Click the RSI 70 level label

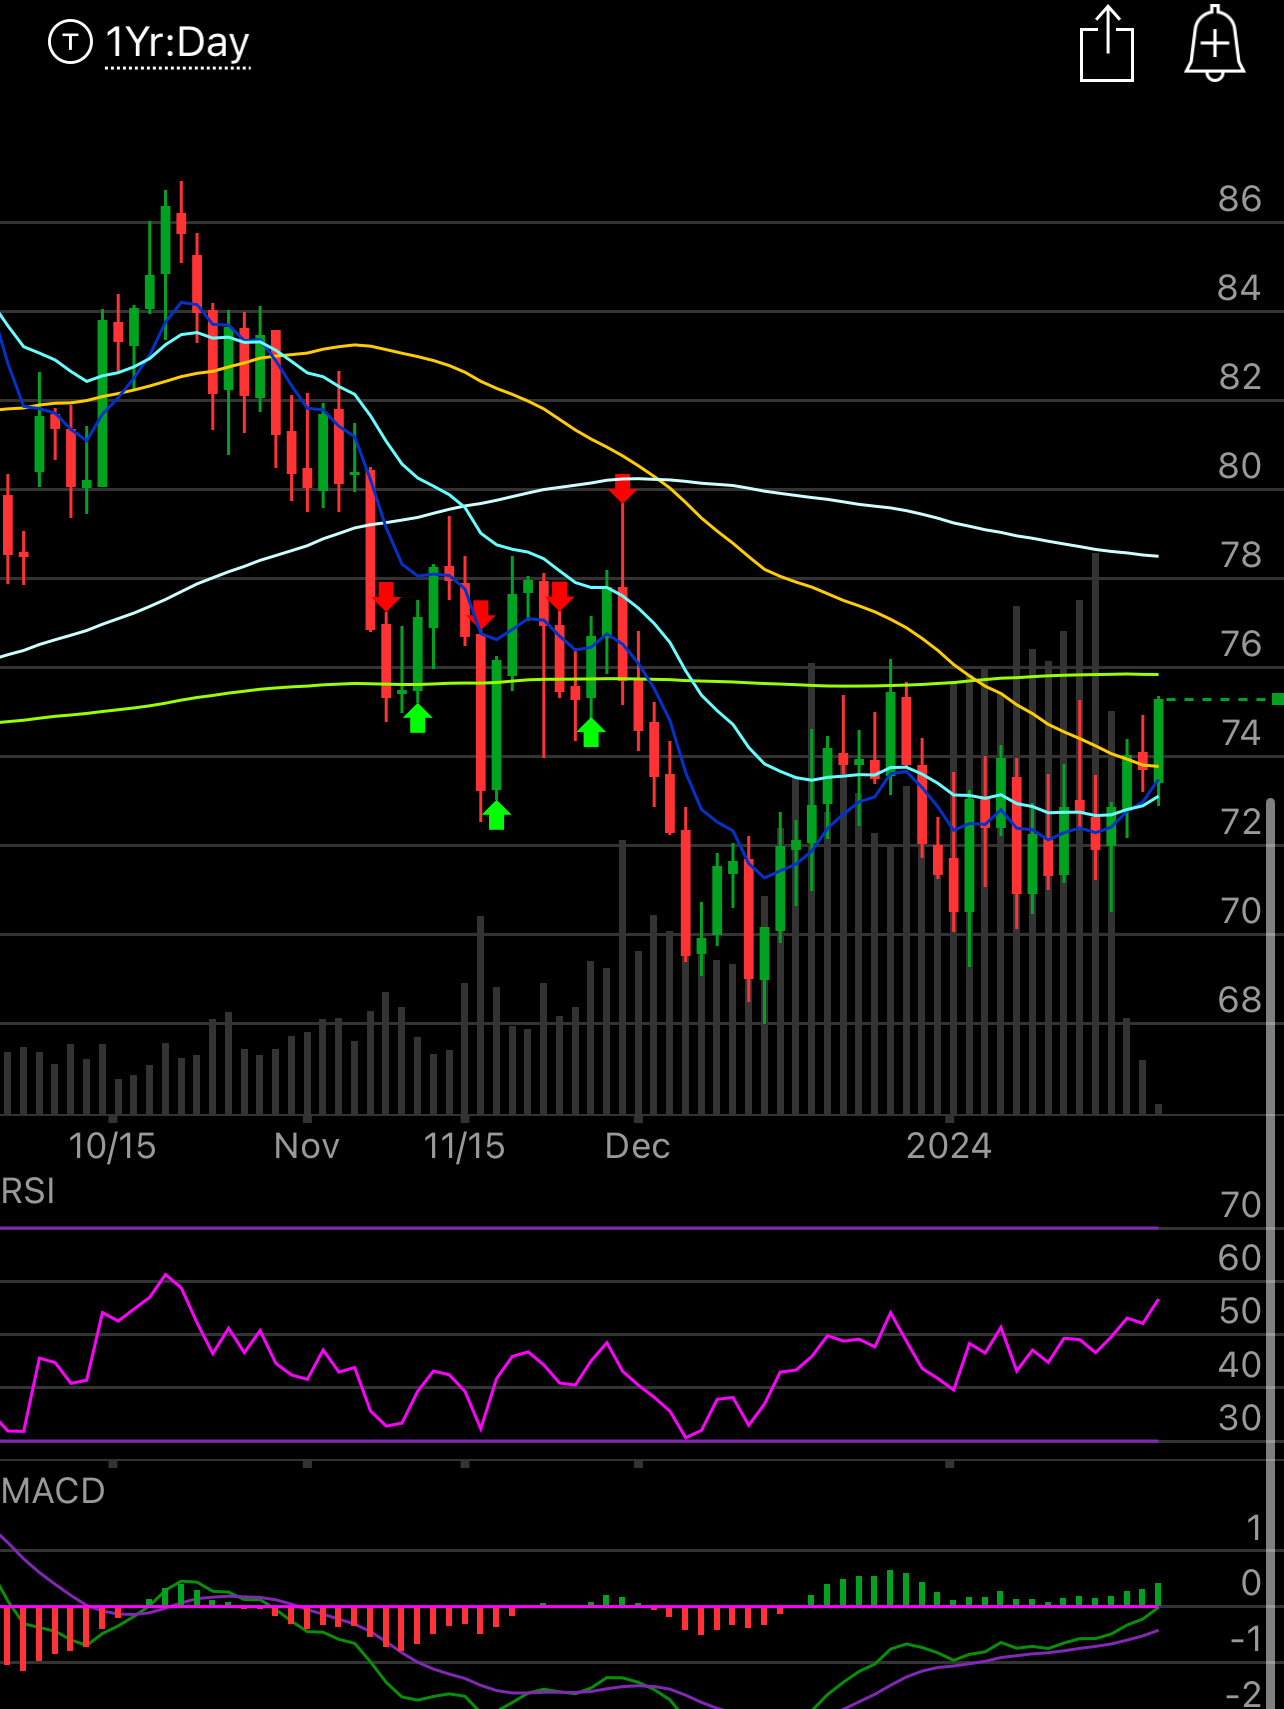click(x=1240, y=1205)
